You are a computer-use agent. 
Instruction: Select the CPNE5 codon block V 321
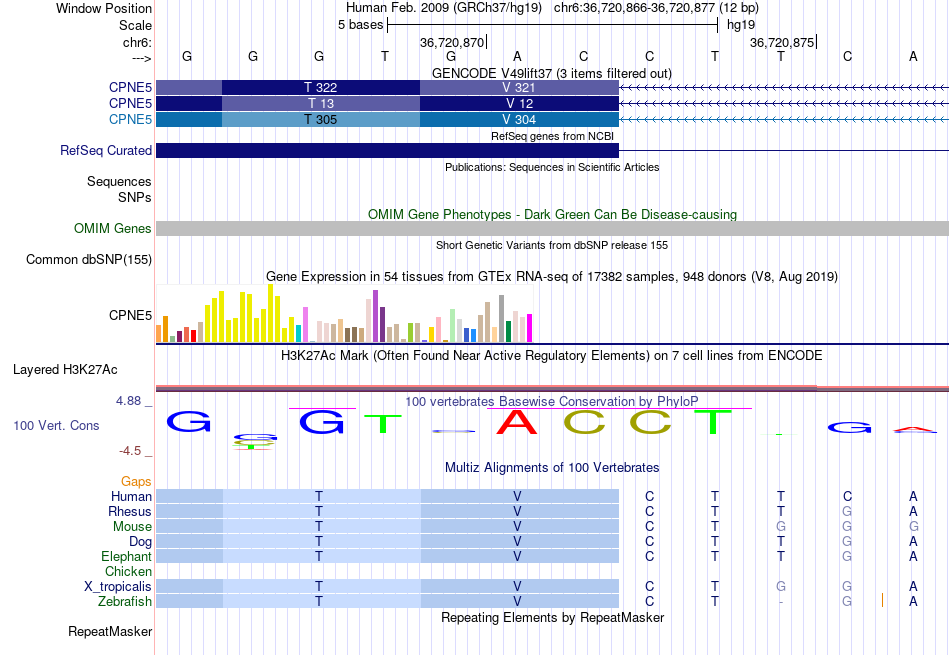[519, 87]
